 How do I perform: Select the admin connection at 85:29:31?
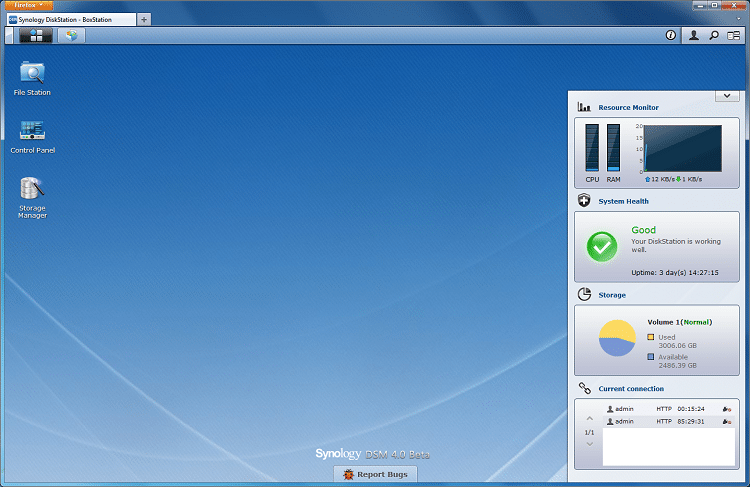[668, 421]
